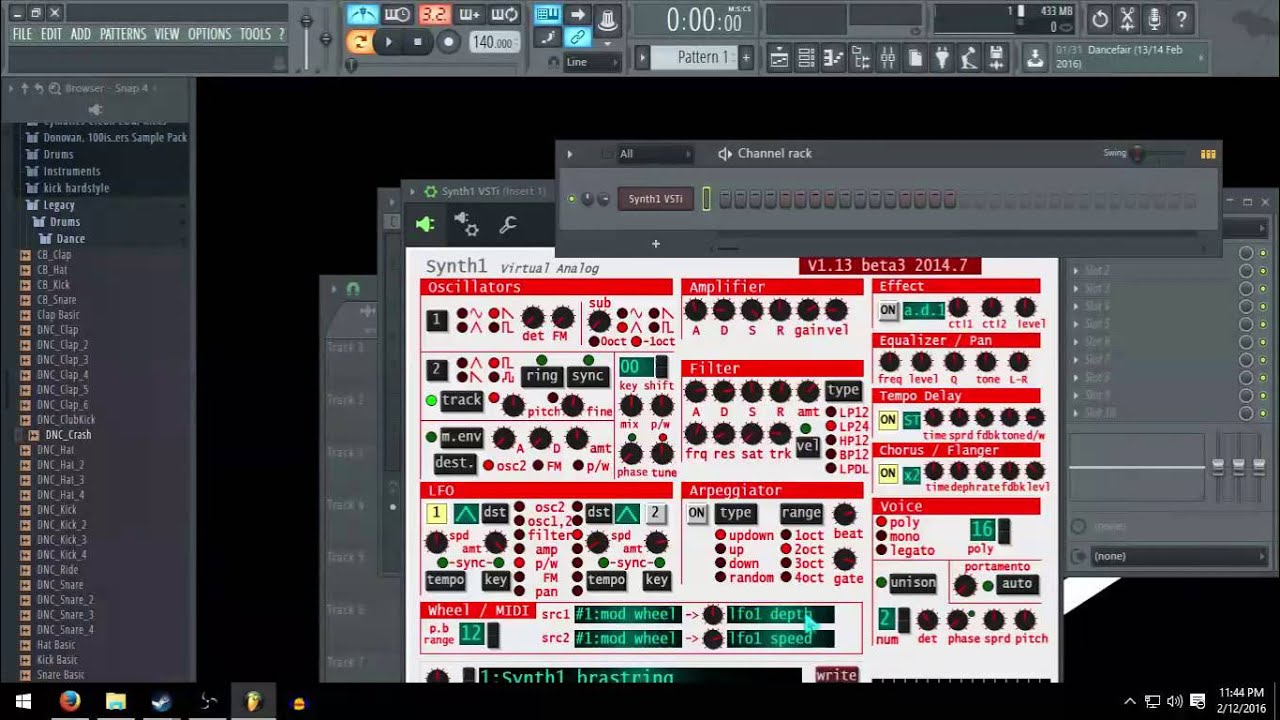Open FL Studio icon in Windows taskbar

tap(253, 701)
